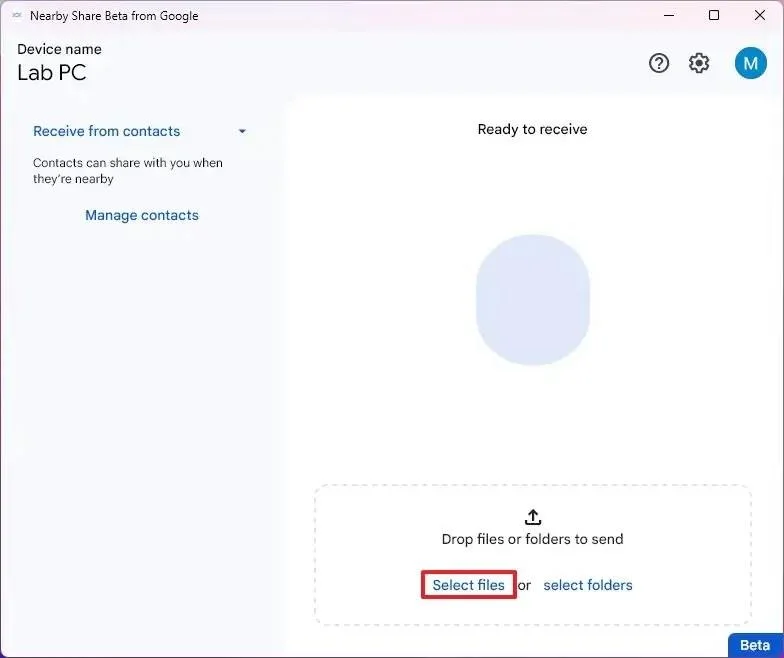Image resolution: width=784 pixels, height=658 pixels.
Task: Open settings via the gear icon
Action: (x=698, y=64)
